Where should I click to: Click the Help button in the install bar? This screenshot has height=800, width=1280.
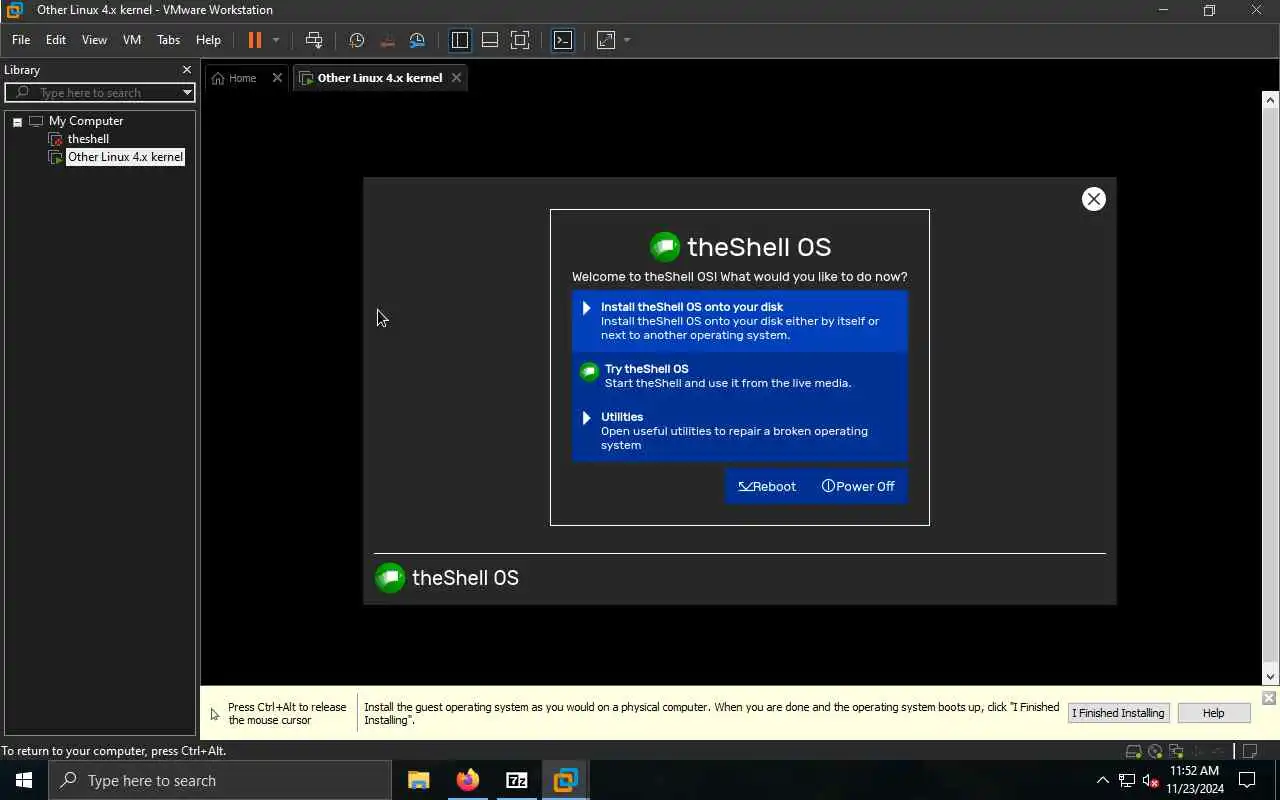pyautogui.click(x=1213, y=713)
